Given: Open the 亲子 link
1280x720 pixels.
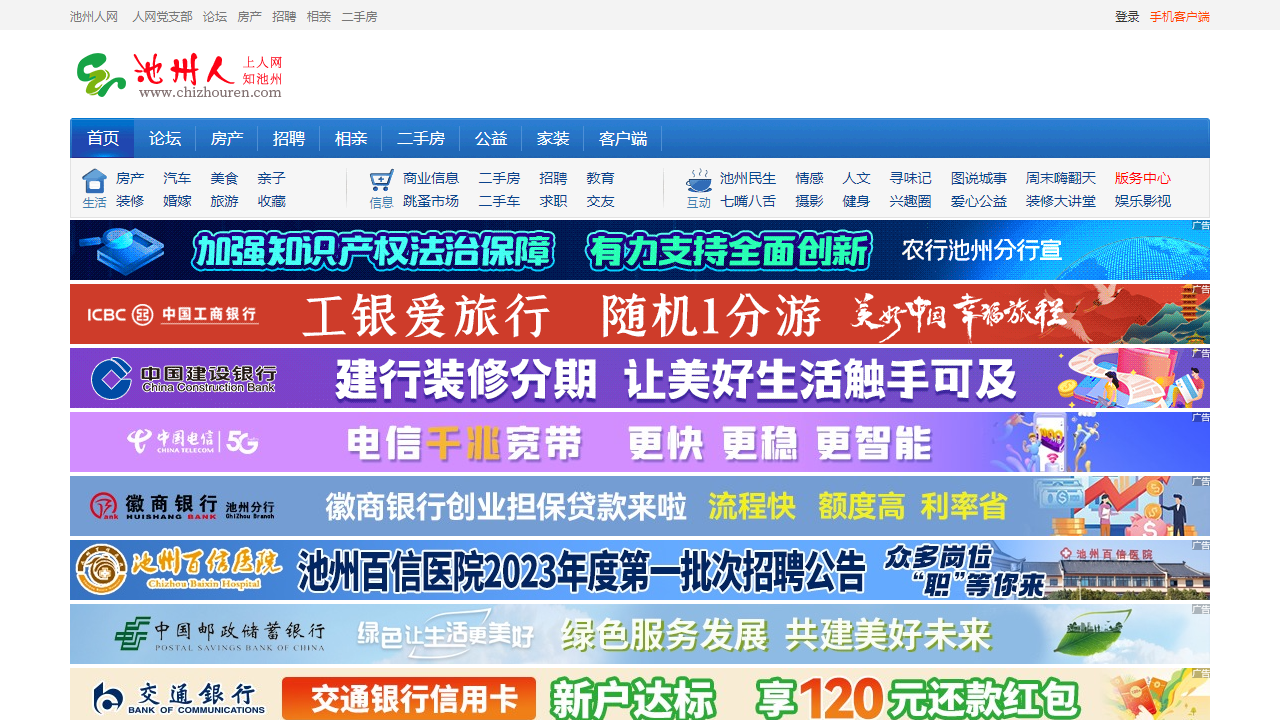Looking at the screenshot, I should click(x=271, y=178).
